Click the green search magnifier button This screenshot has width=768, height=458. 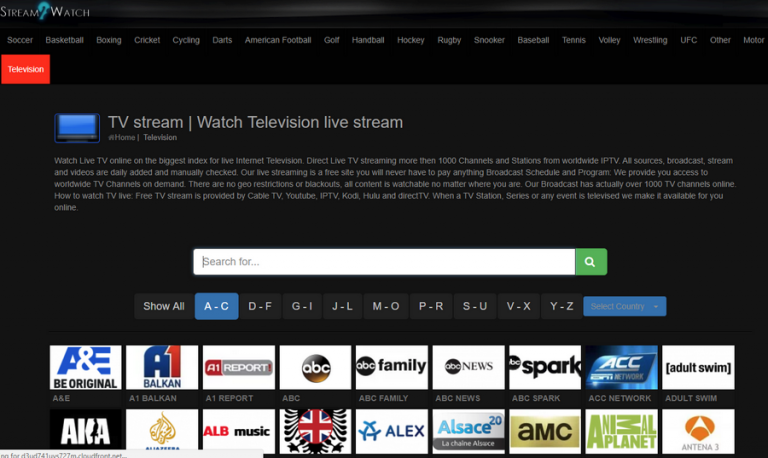click(x=591, y=262)
